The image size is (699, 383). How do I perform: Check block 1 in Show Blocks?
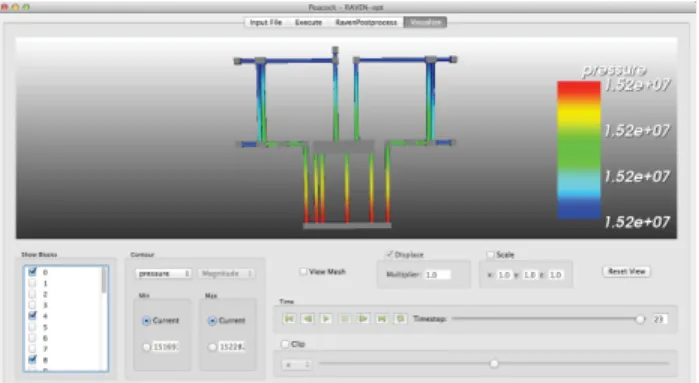(32, 283)
